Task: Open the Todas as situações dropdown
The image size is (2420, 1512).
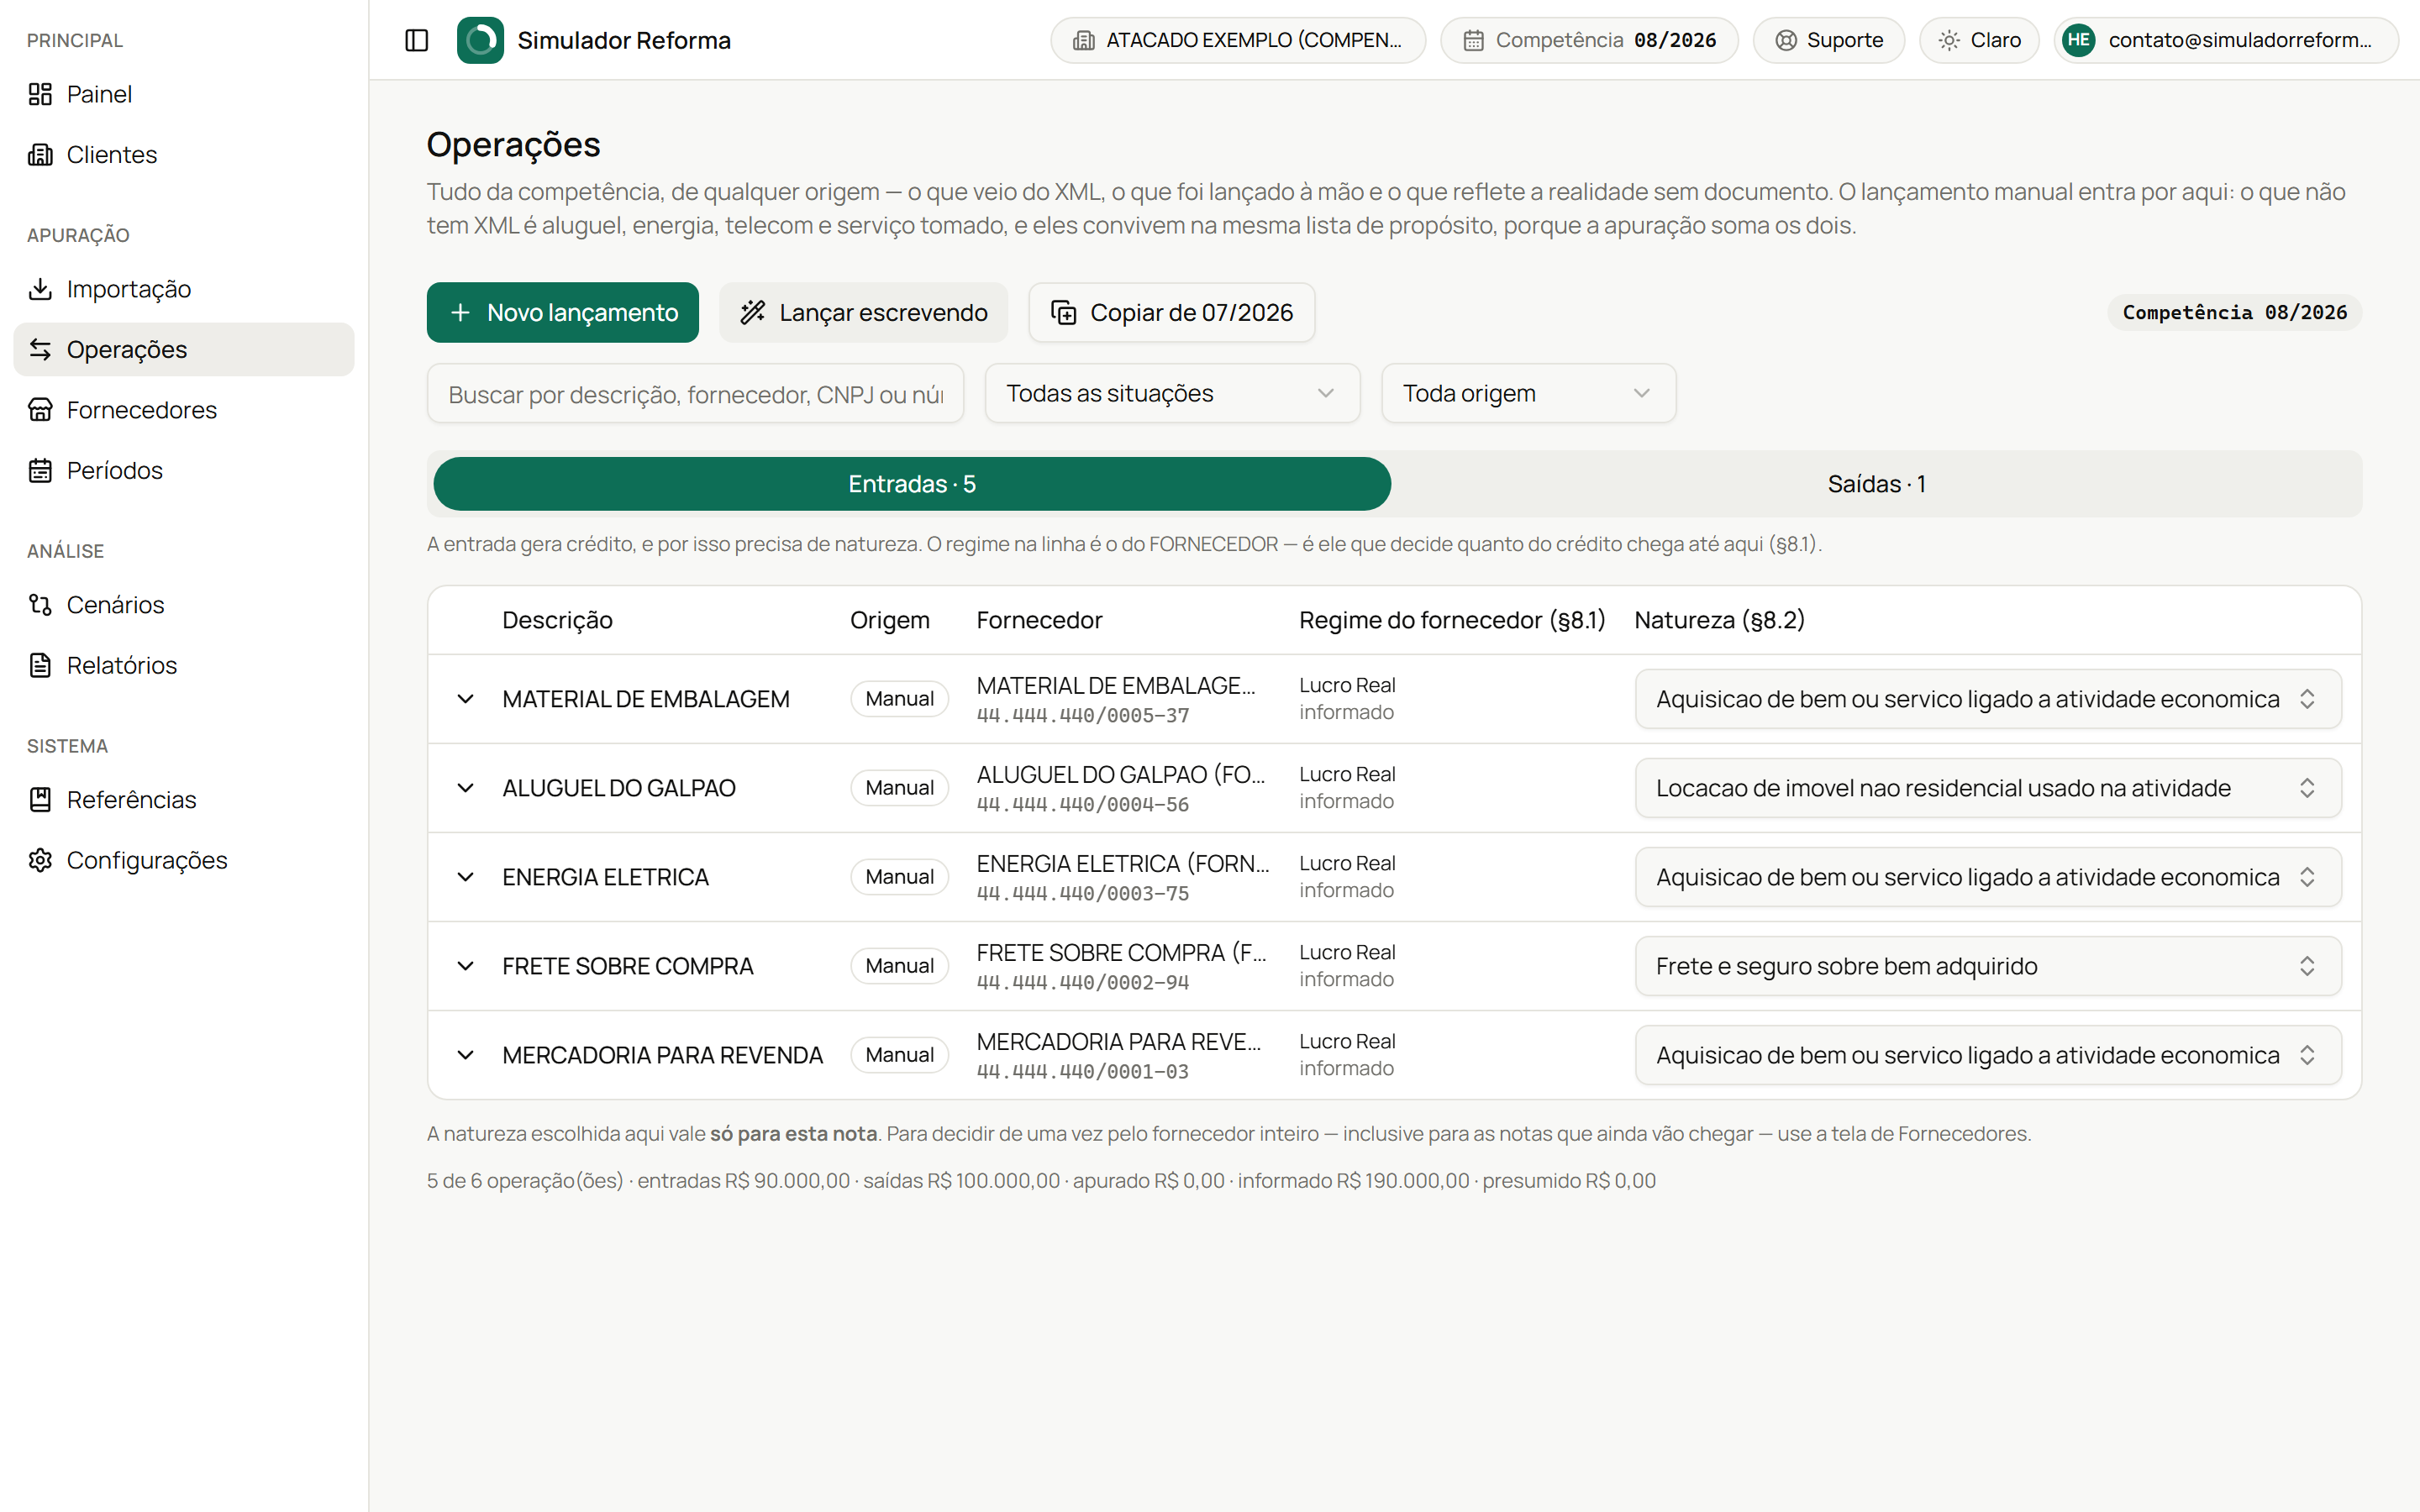Action: point(1172,393)
